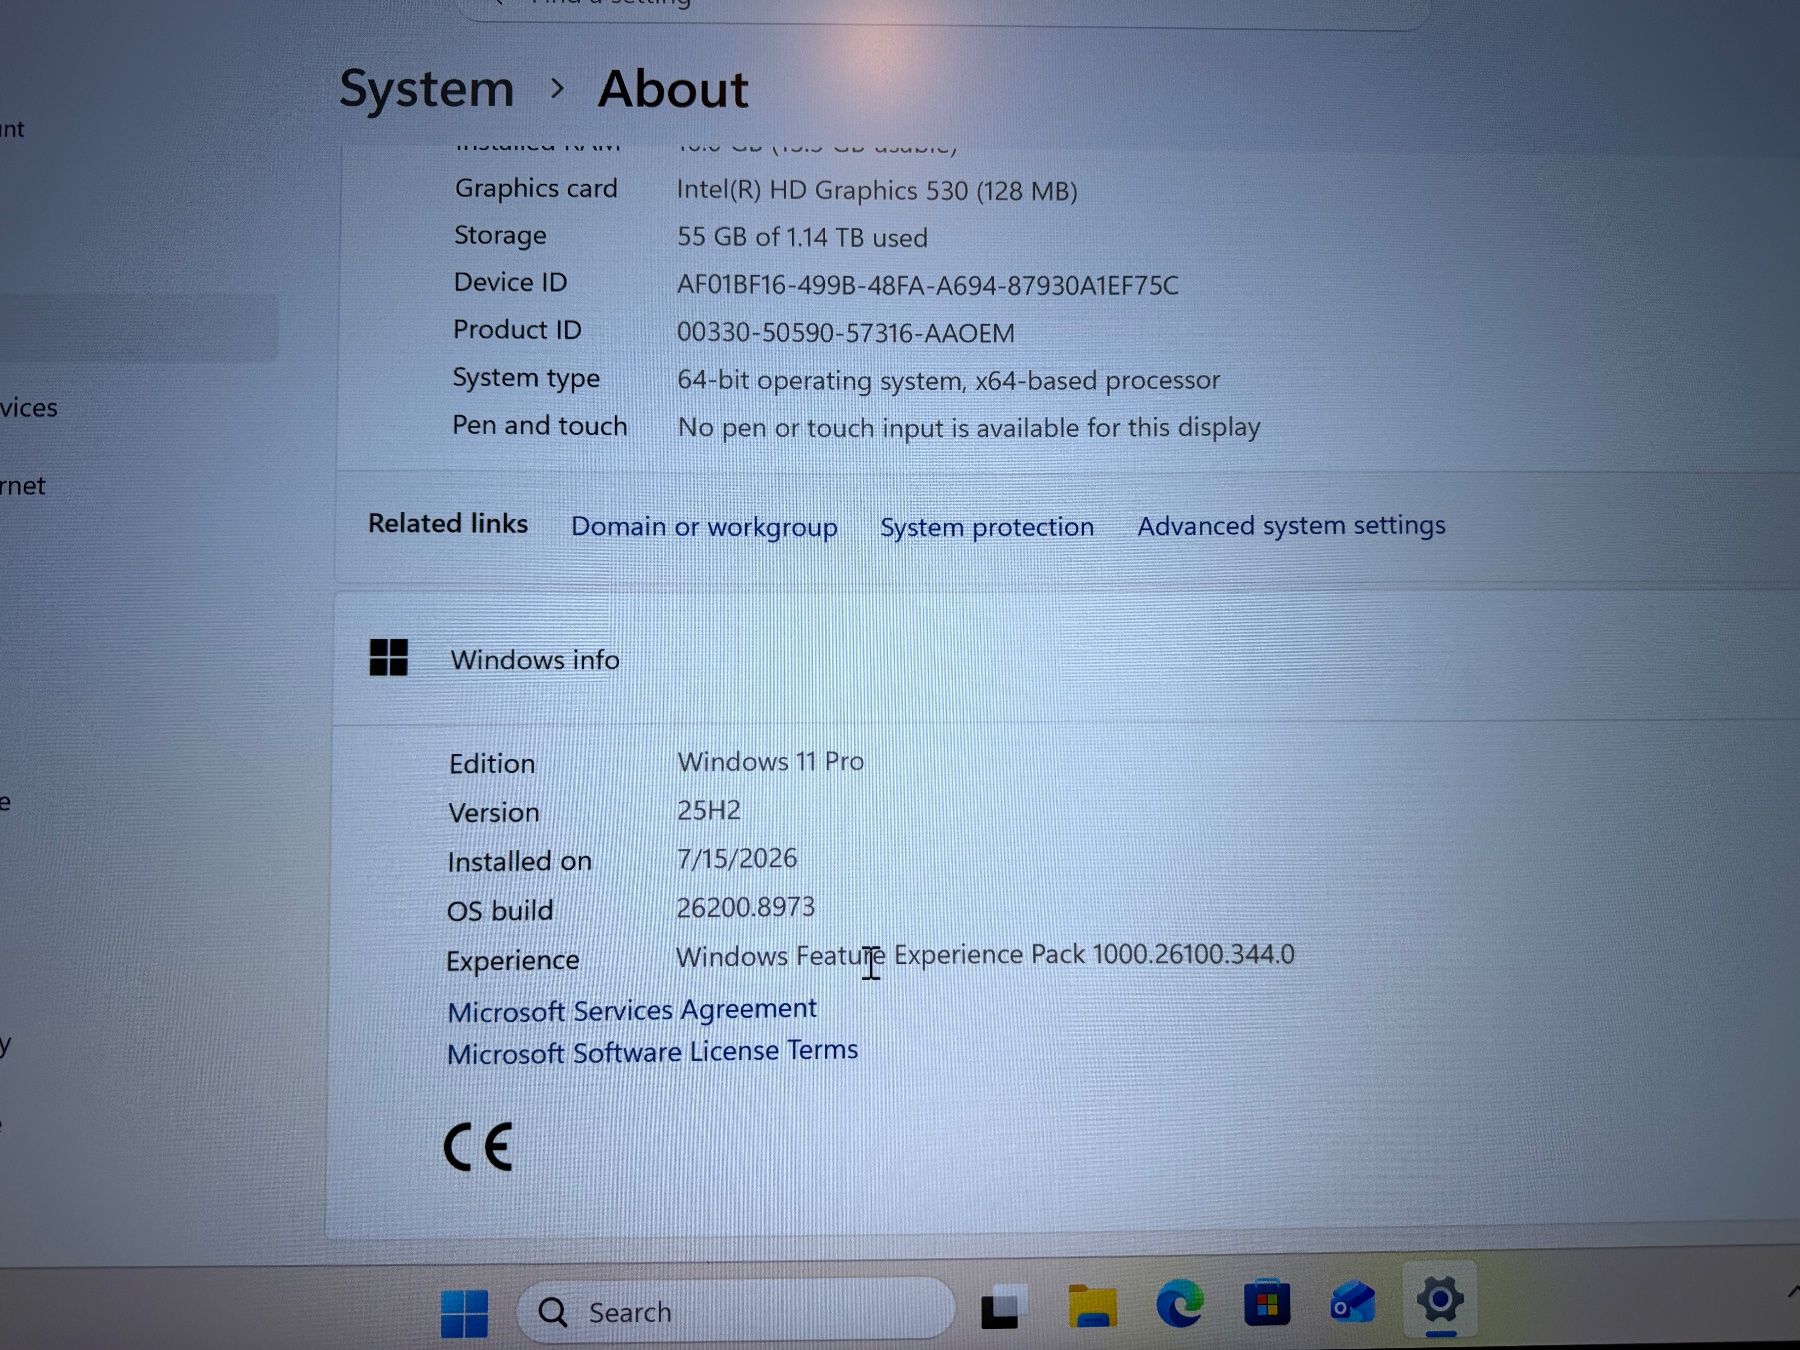Screen dimensions: 1800x1350
Task: Click the Storage label
Action: click(500, 236)
